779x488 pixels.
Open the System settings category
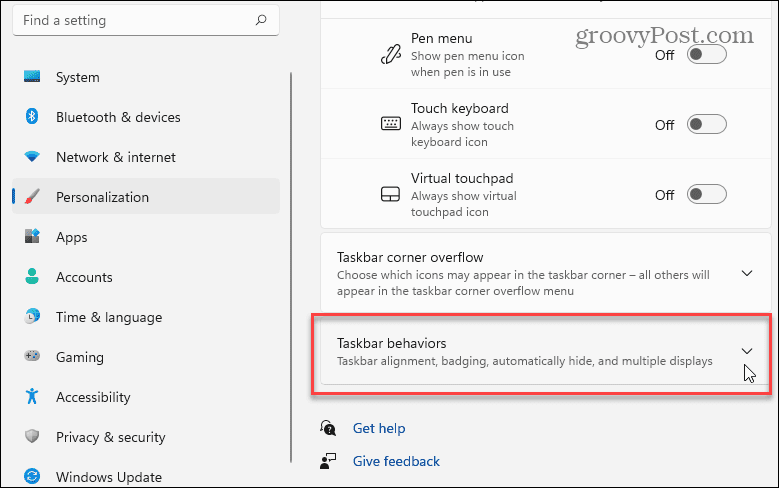(x=146, y=77)
